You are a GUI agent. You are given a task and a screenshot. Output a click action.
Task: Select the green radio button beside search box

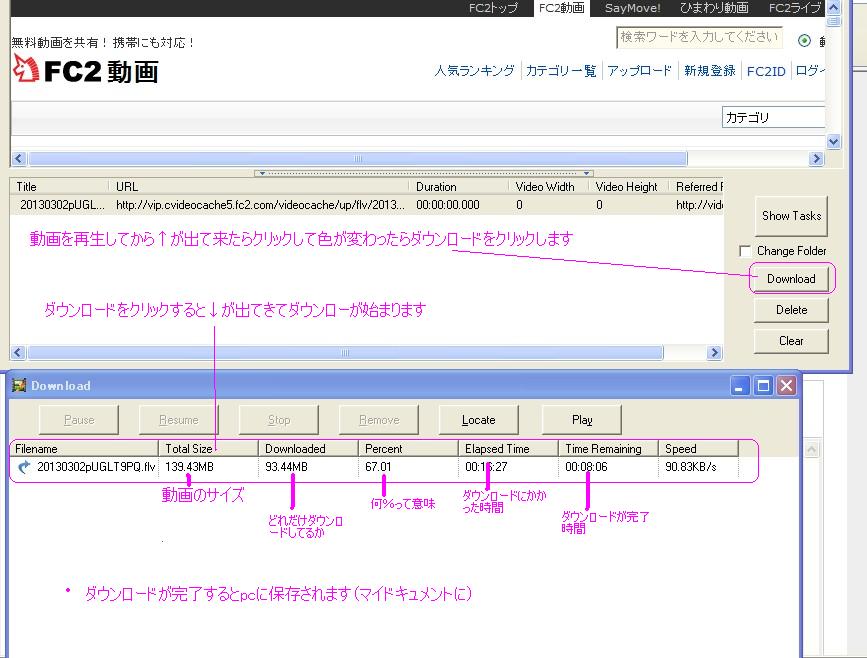pos(805,40)
